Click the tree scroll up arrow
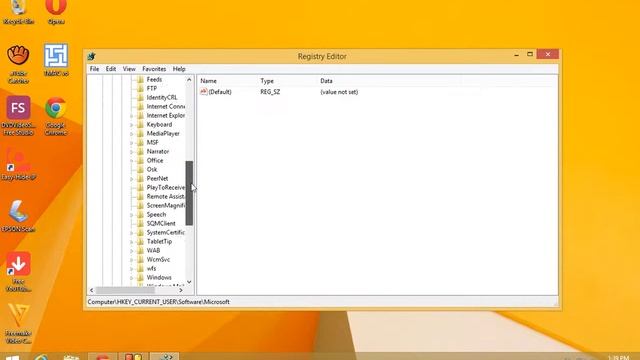Viewport: 640px width, 360px height. coord(189,80)
